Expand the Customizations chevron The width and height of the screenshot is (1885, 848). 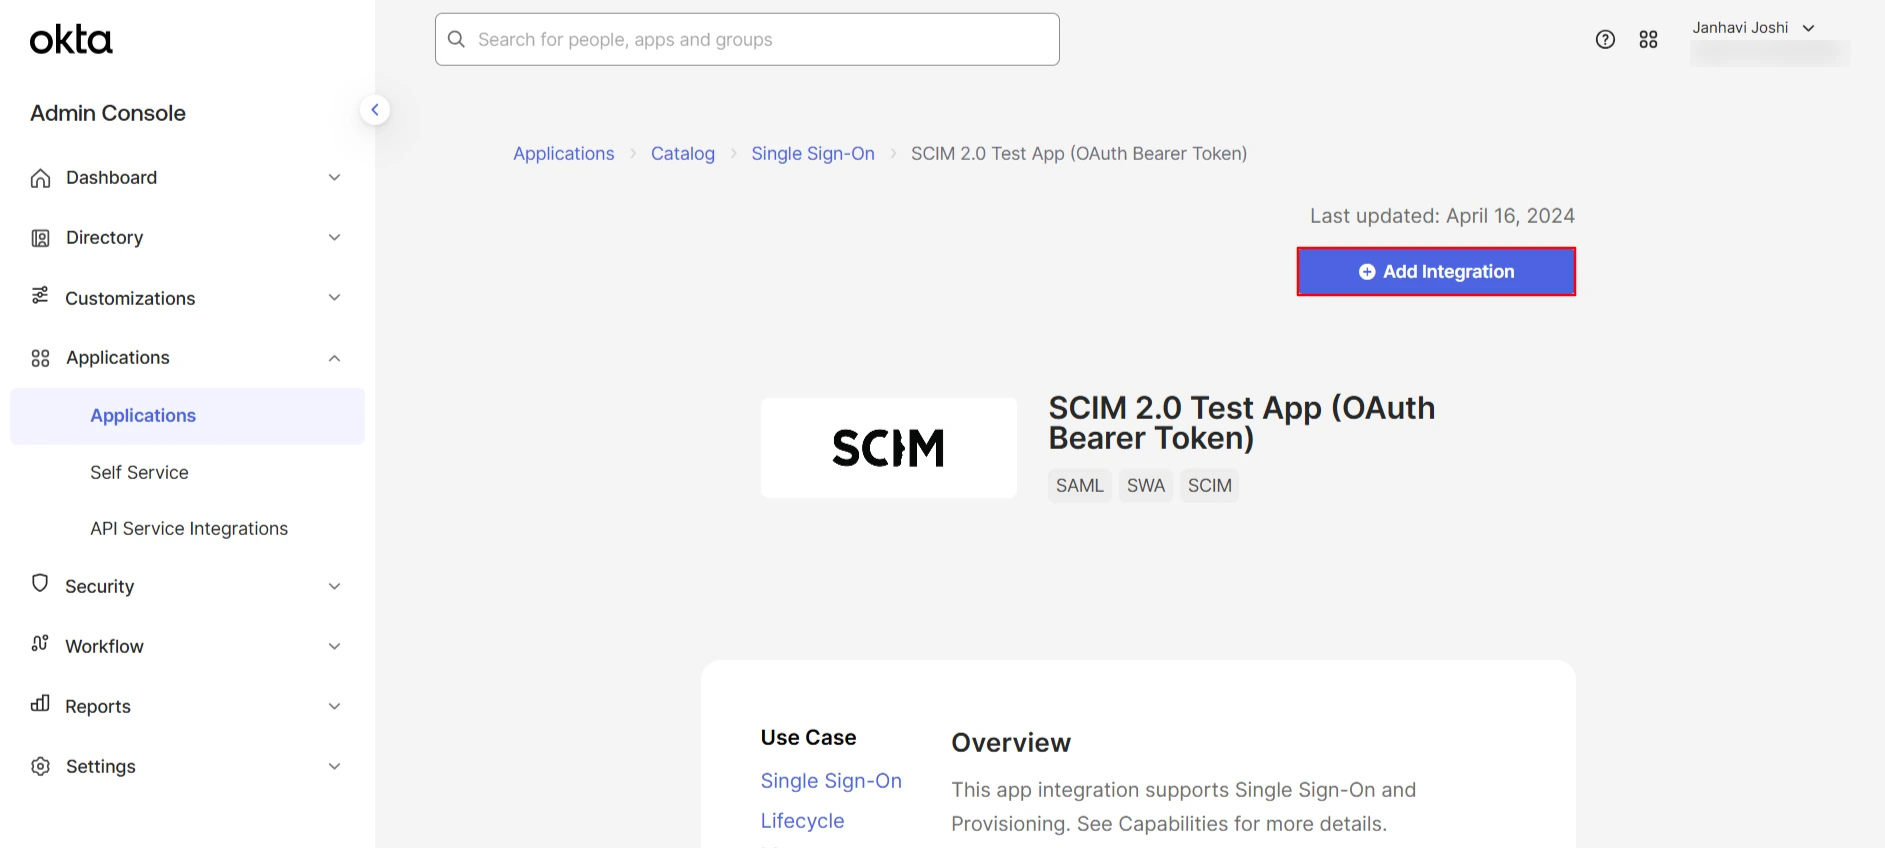pos(335,297)
